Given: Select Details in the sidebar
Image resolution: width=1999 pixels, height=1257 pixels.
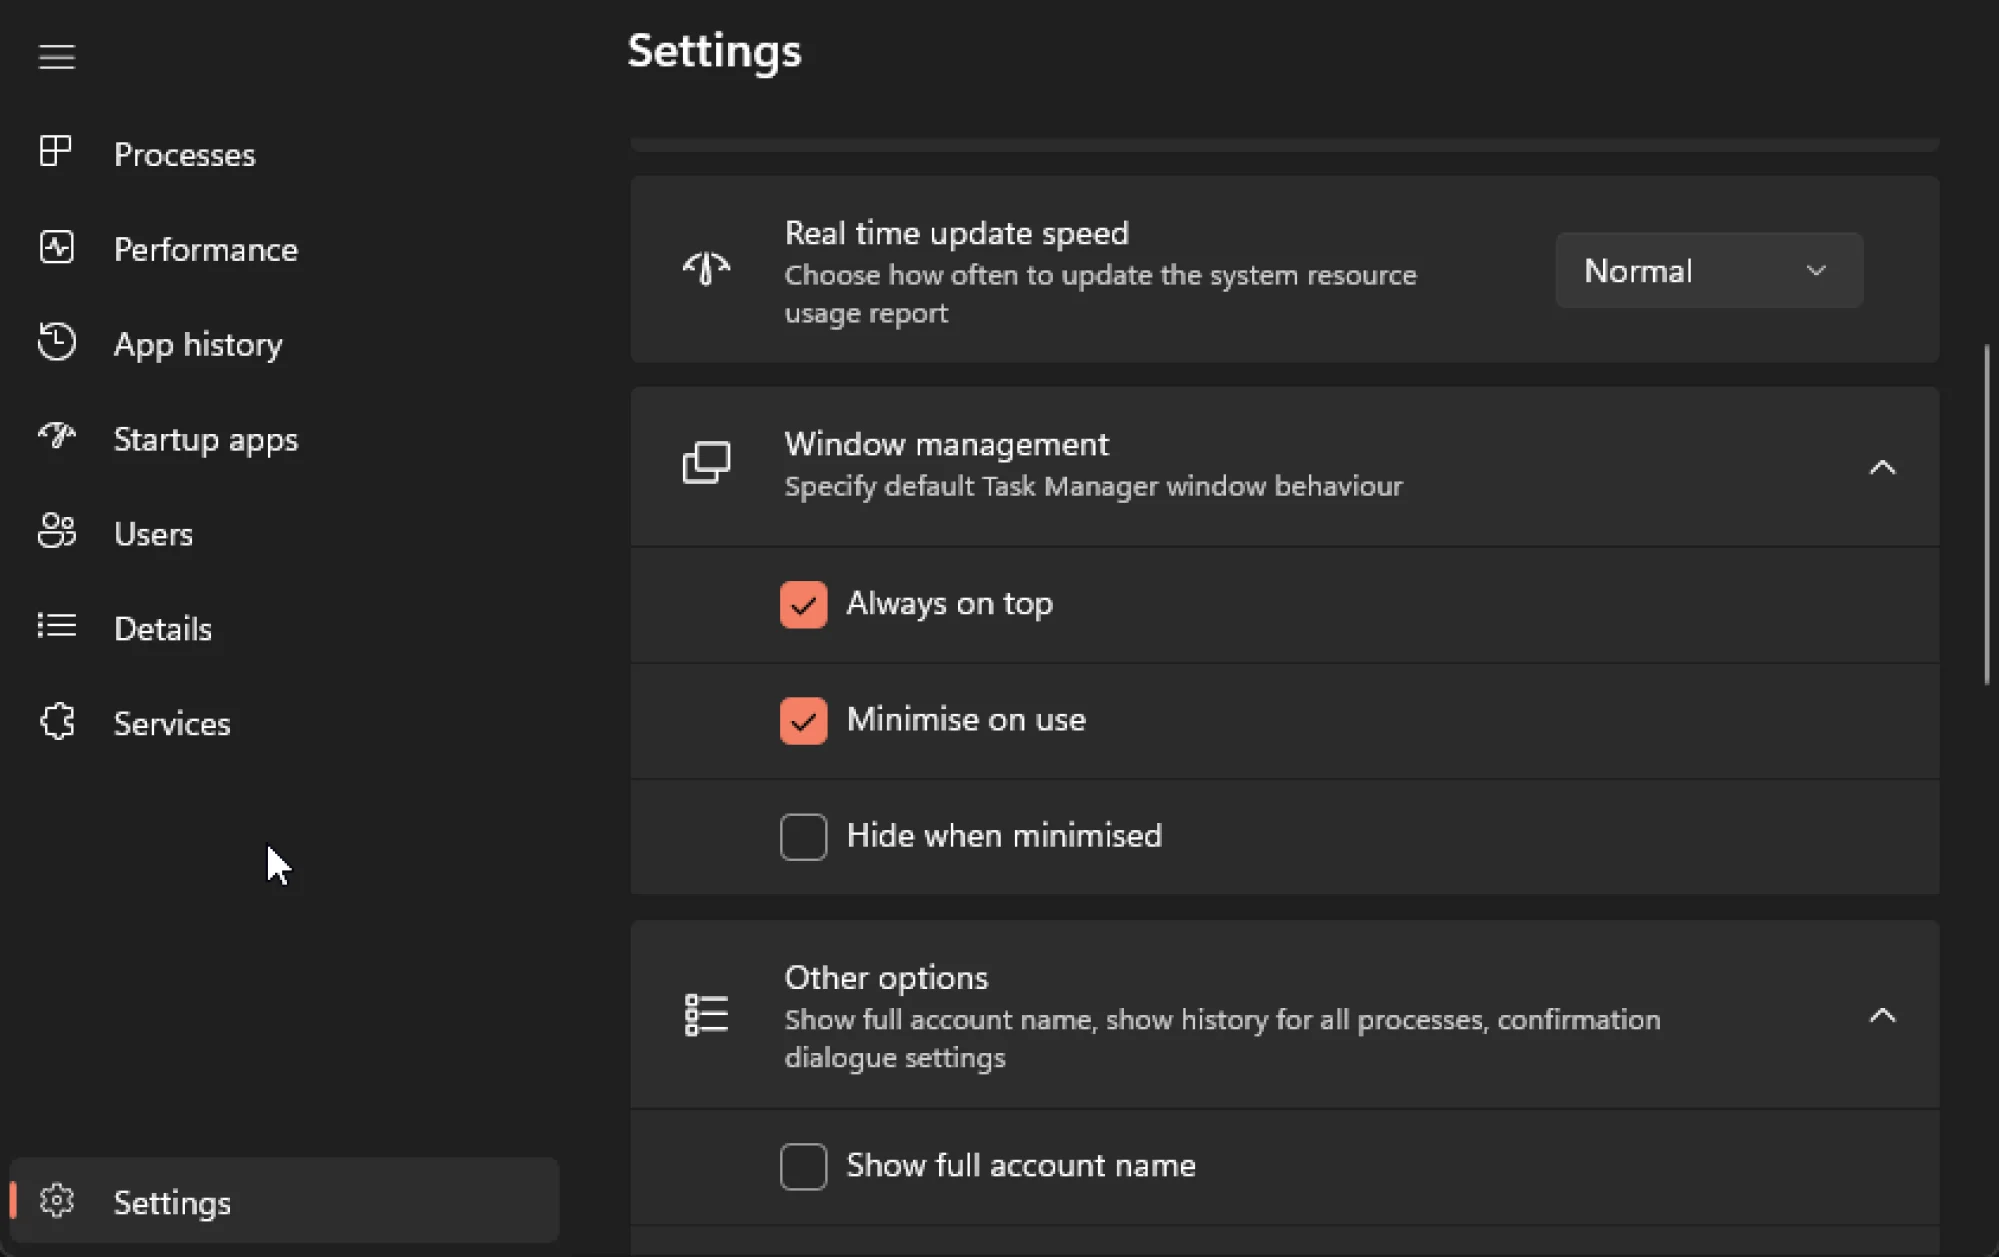Looking at the screenshot, I should (284, 629).
